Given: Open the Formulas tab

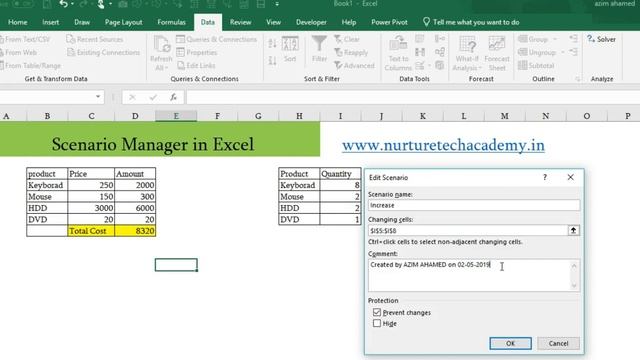Looking at the screenshot, I should (x=171, y=22).
